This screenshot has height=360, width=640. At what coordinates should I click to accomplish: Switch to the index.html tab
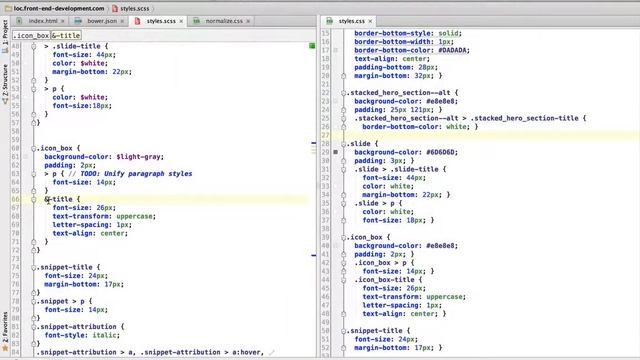43,21
